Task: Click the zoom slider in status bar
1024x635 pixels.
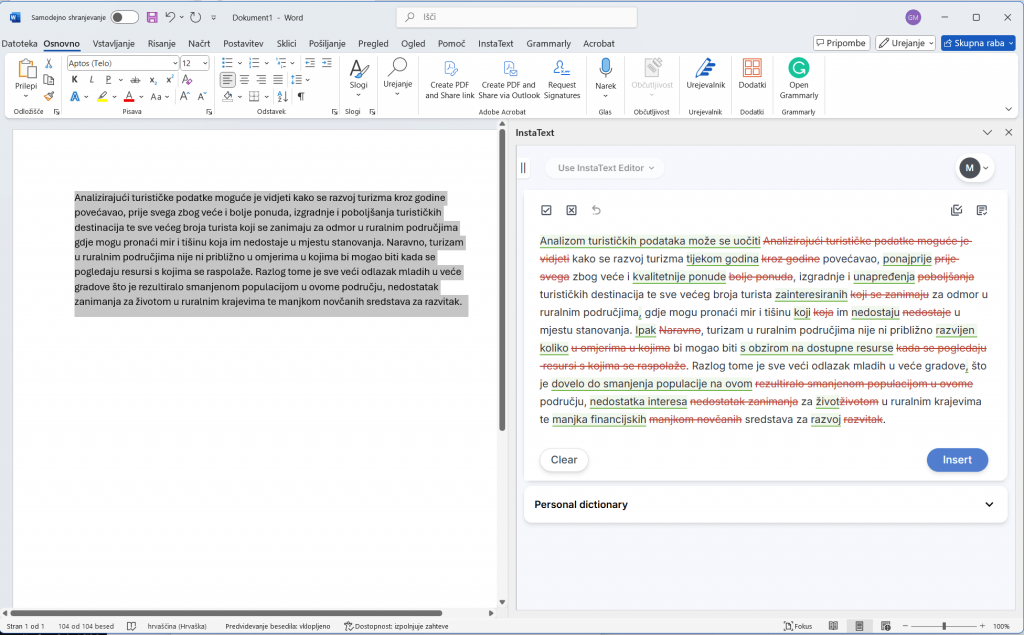Action: (x=944, y=626)
